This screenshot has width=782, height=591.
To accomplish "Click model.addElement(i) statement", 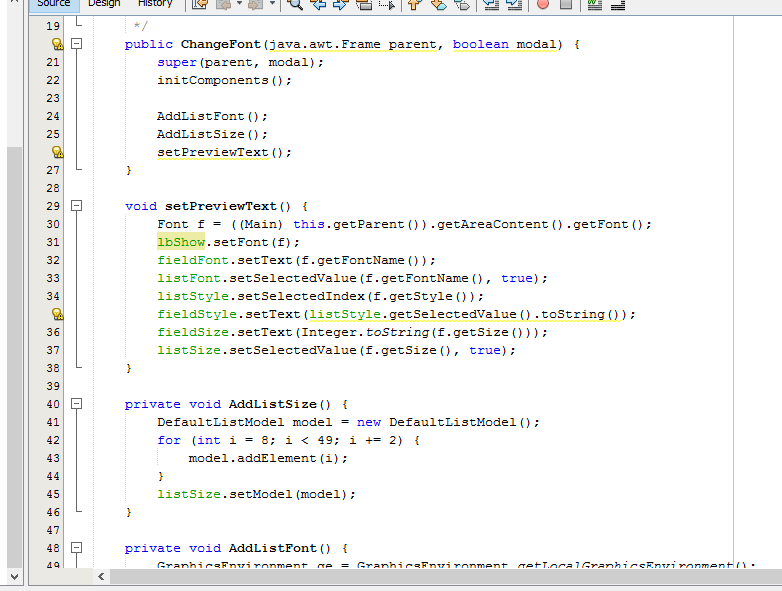I will [x=268, y=458].
